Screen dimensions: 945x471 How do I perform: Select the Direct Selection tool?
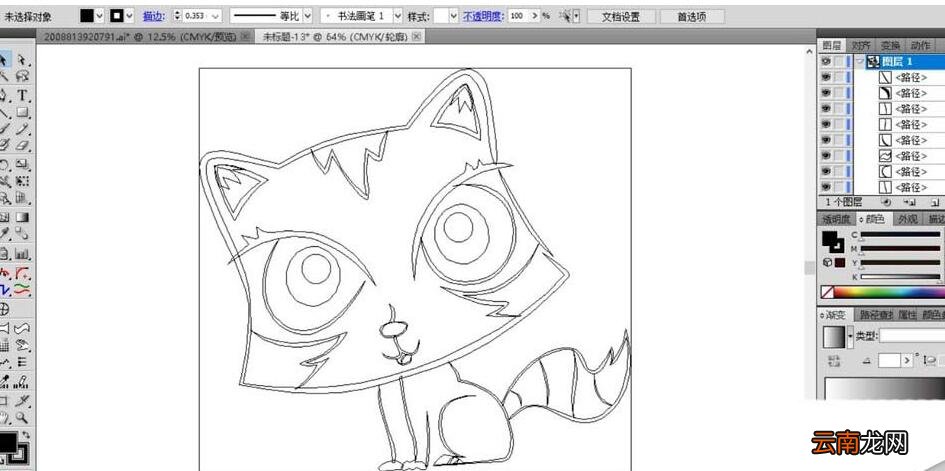(22, 60)
